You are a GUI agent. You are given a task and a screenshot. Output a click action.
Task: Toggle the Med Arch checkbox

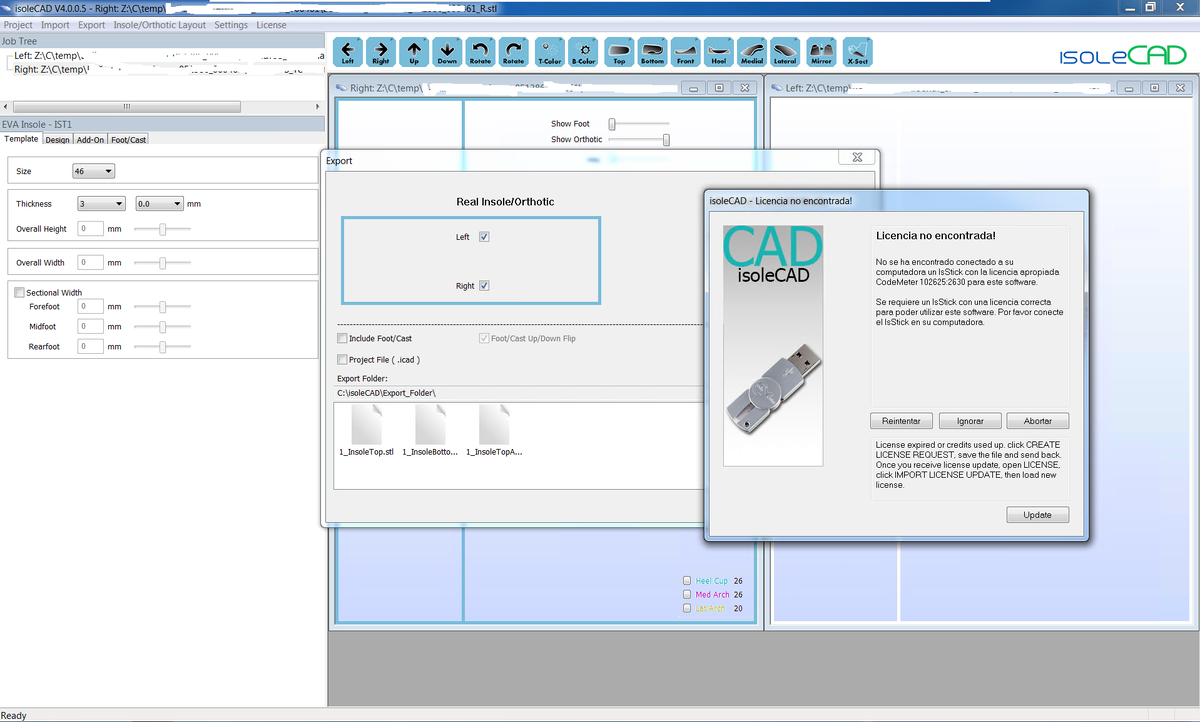[x=687, y=595]
